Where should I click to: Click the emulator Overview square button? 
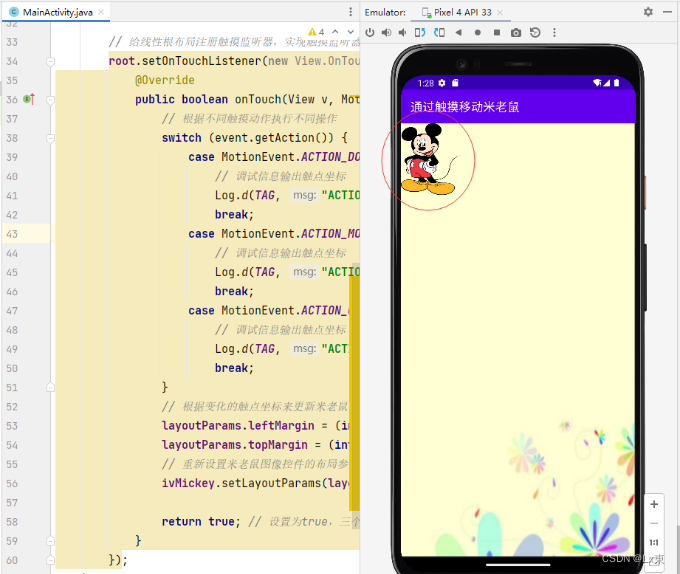click(497, 33)
